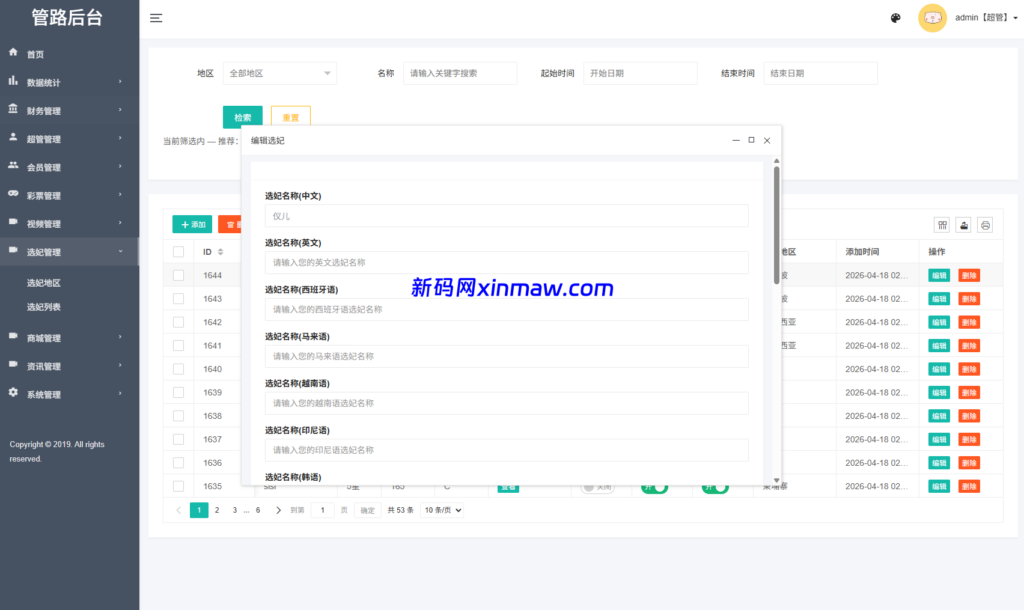The height and width of the screenshot is (610, 1024).
Task: Click the globe language icon in the header
Action: [x=895, y=18]
